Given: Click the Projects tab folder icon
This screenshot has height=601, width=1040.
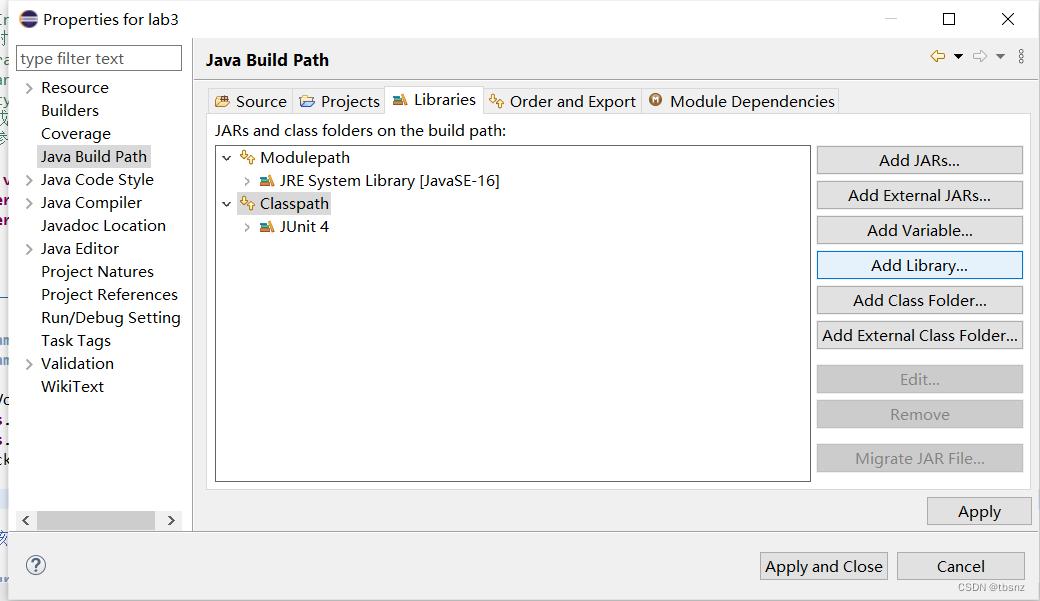Looking at the screenshot, I should point(307,101).
